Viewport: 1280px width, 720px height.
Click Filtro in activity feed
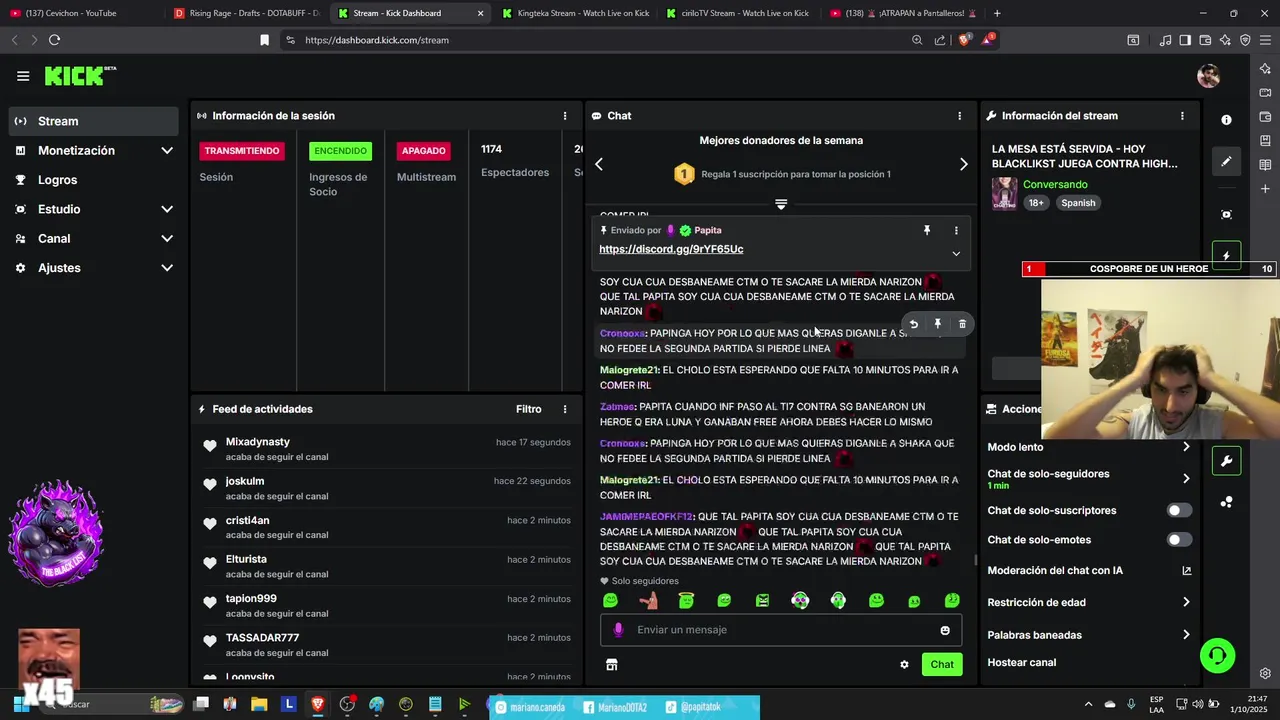pos(529,409)
